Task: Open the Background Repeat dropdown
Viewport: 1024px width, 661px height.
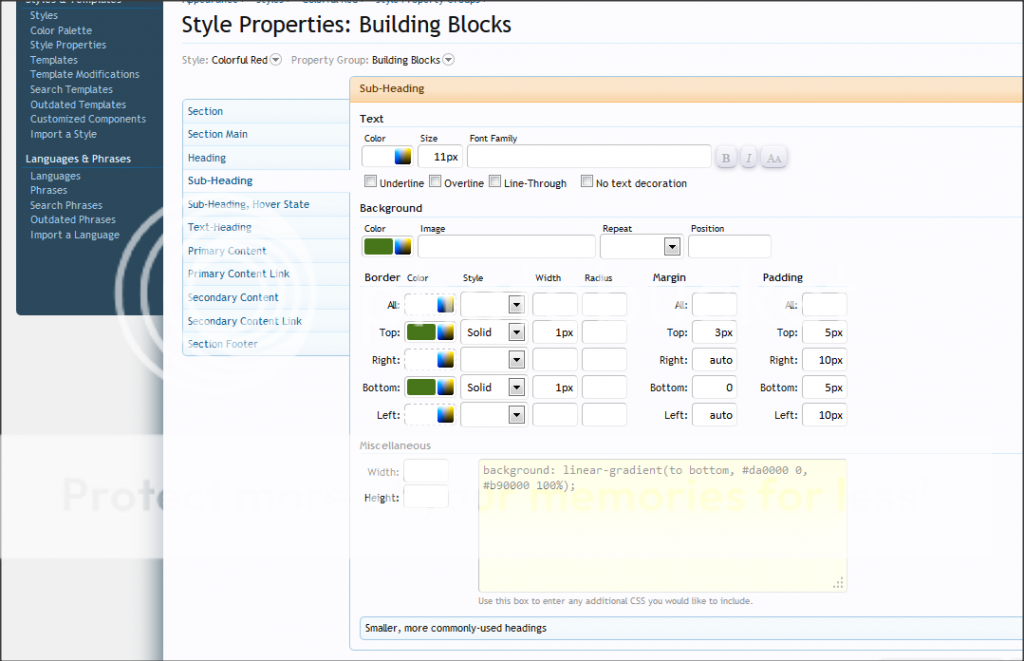Action: 671,247
